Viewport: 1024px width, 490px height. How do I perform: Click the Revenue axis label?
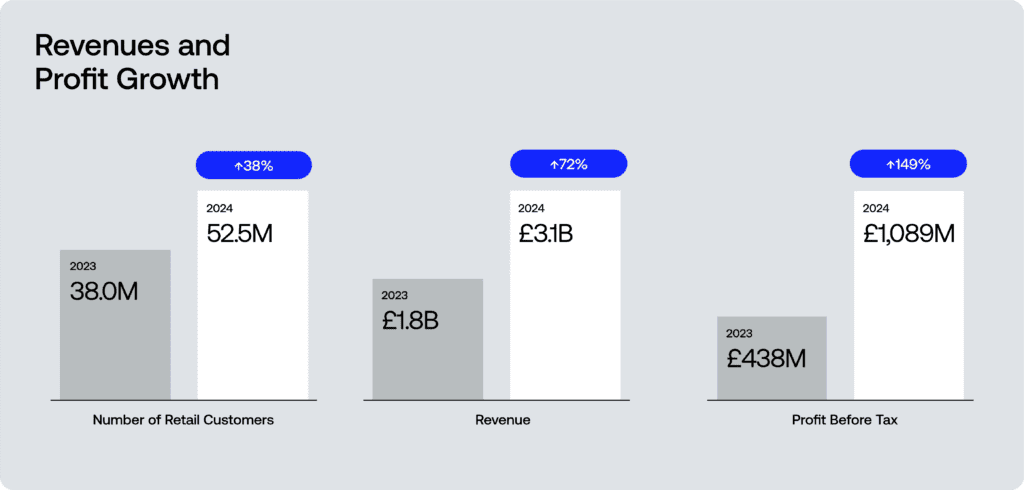pos(503,420)
